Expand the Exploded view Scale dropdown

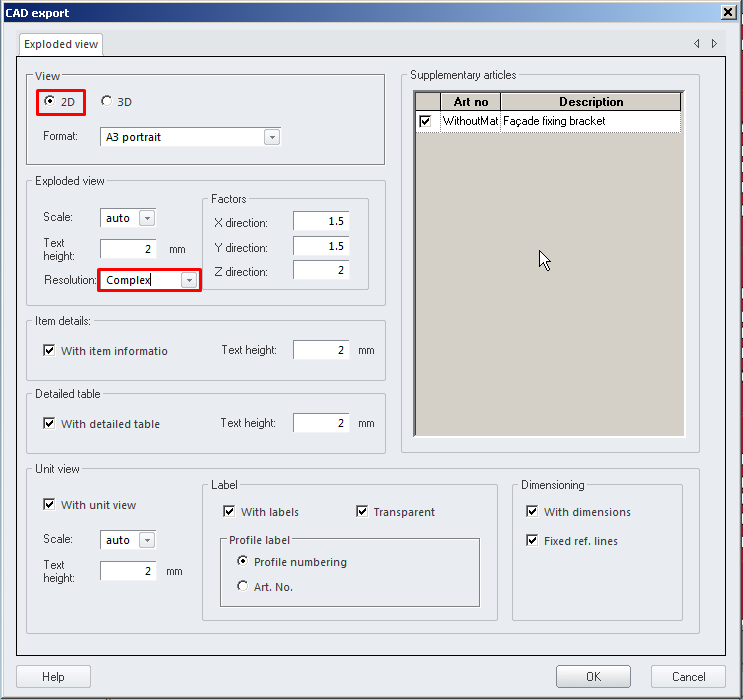click(147, 218)
